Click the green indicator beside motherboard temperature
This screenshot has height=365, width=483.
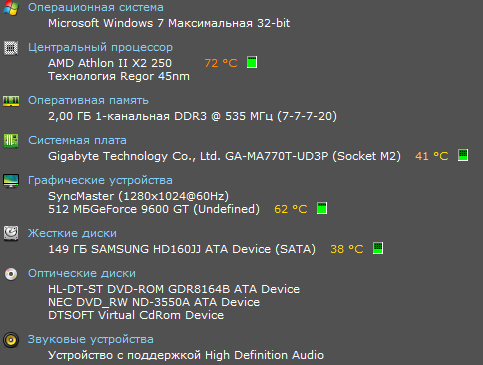pyautogui.click(x=463, y=155)
